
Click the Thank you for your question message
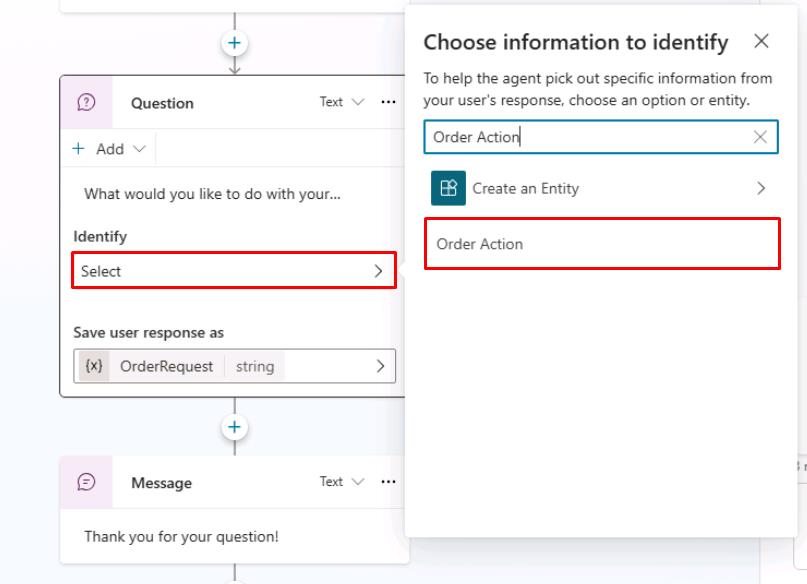pos(181,537)
